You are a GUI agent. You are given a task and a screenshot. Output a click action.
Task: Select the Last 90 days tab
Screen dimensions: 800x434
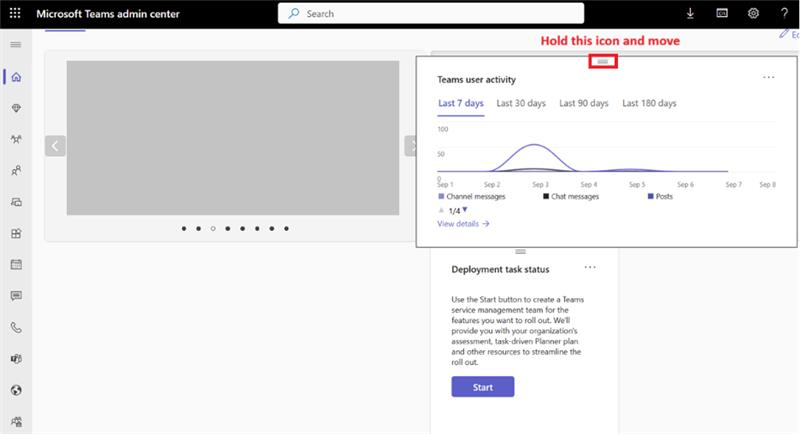(584, 103)
